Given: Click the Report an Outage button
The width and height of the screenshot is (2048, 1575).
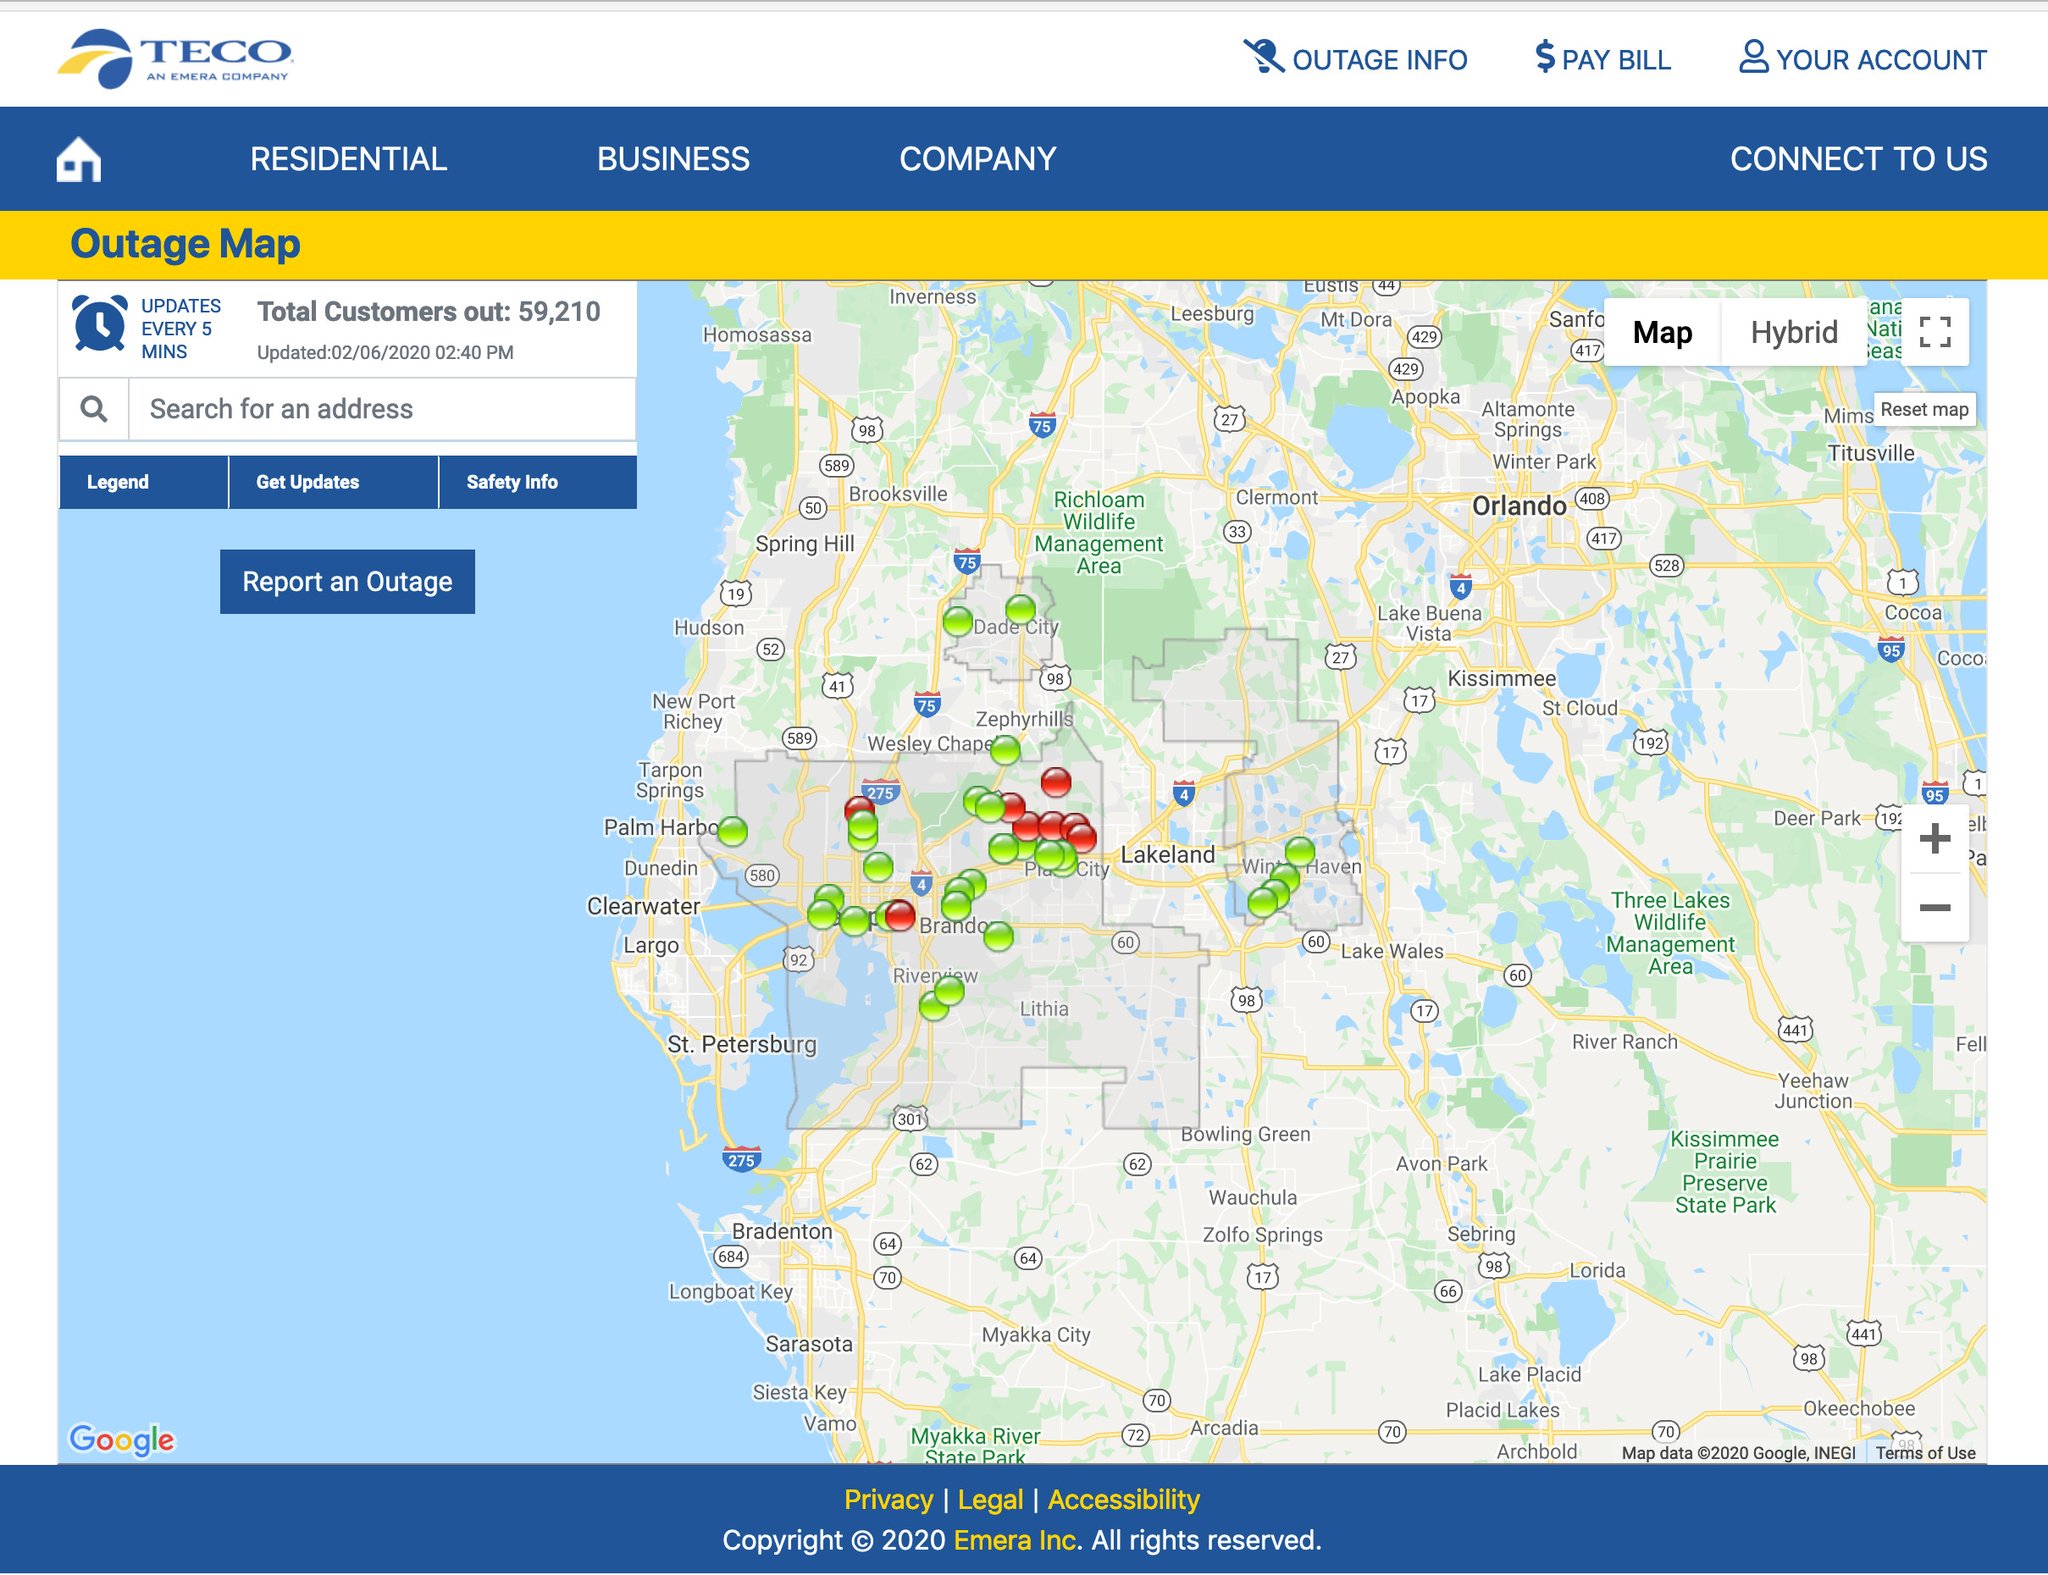Looking at the screenshot, I should [347, 582].
